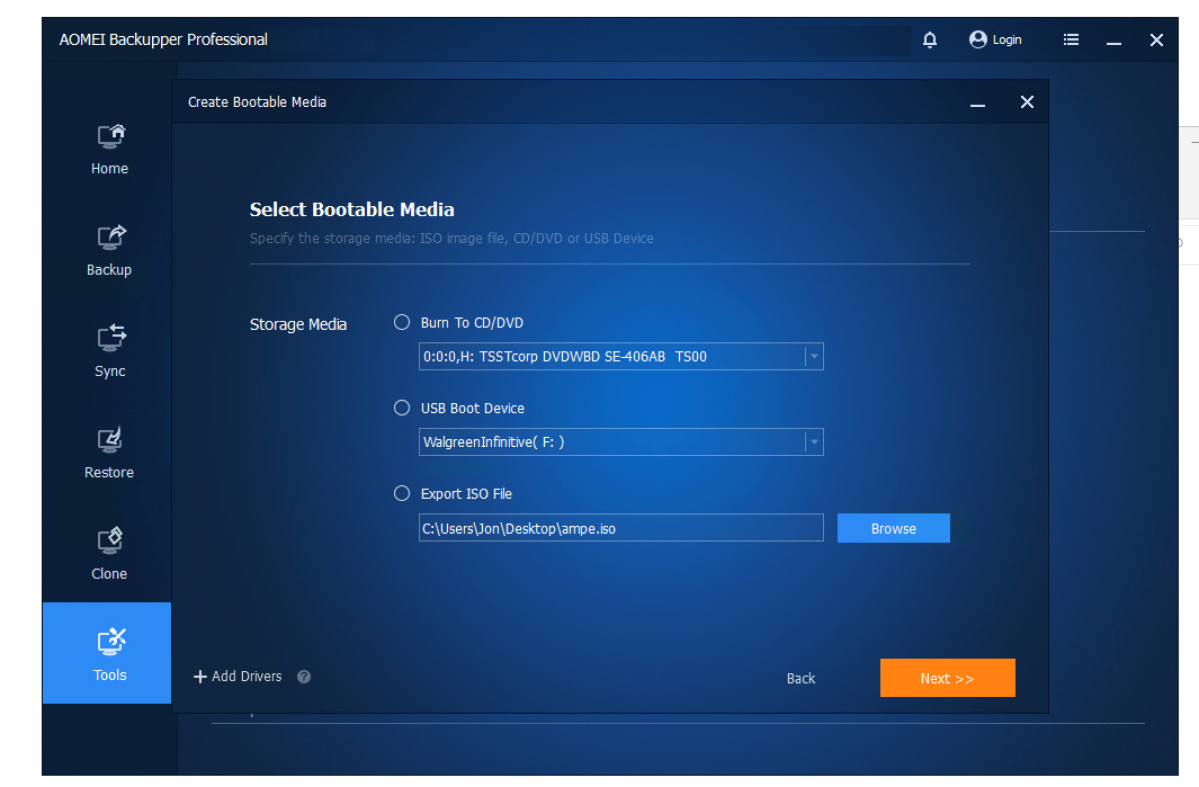The image size is (1199, 787).
Task: Open the Backup section in sidebar
Action: [x=110, y=250]
